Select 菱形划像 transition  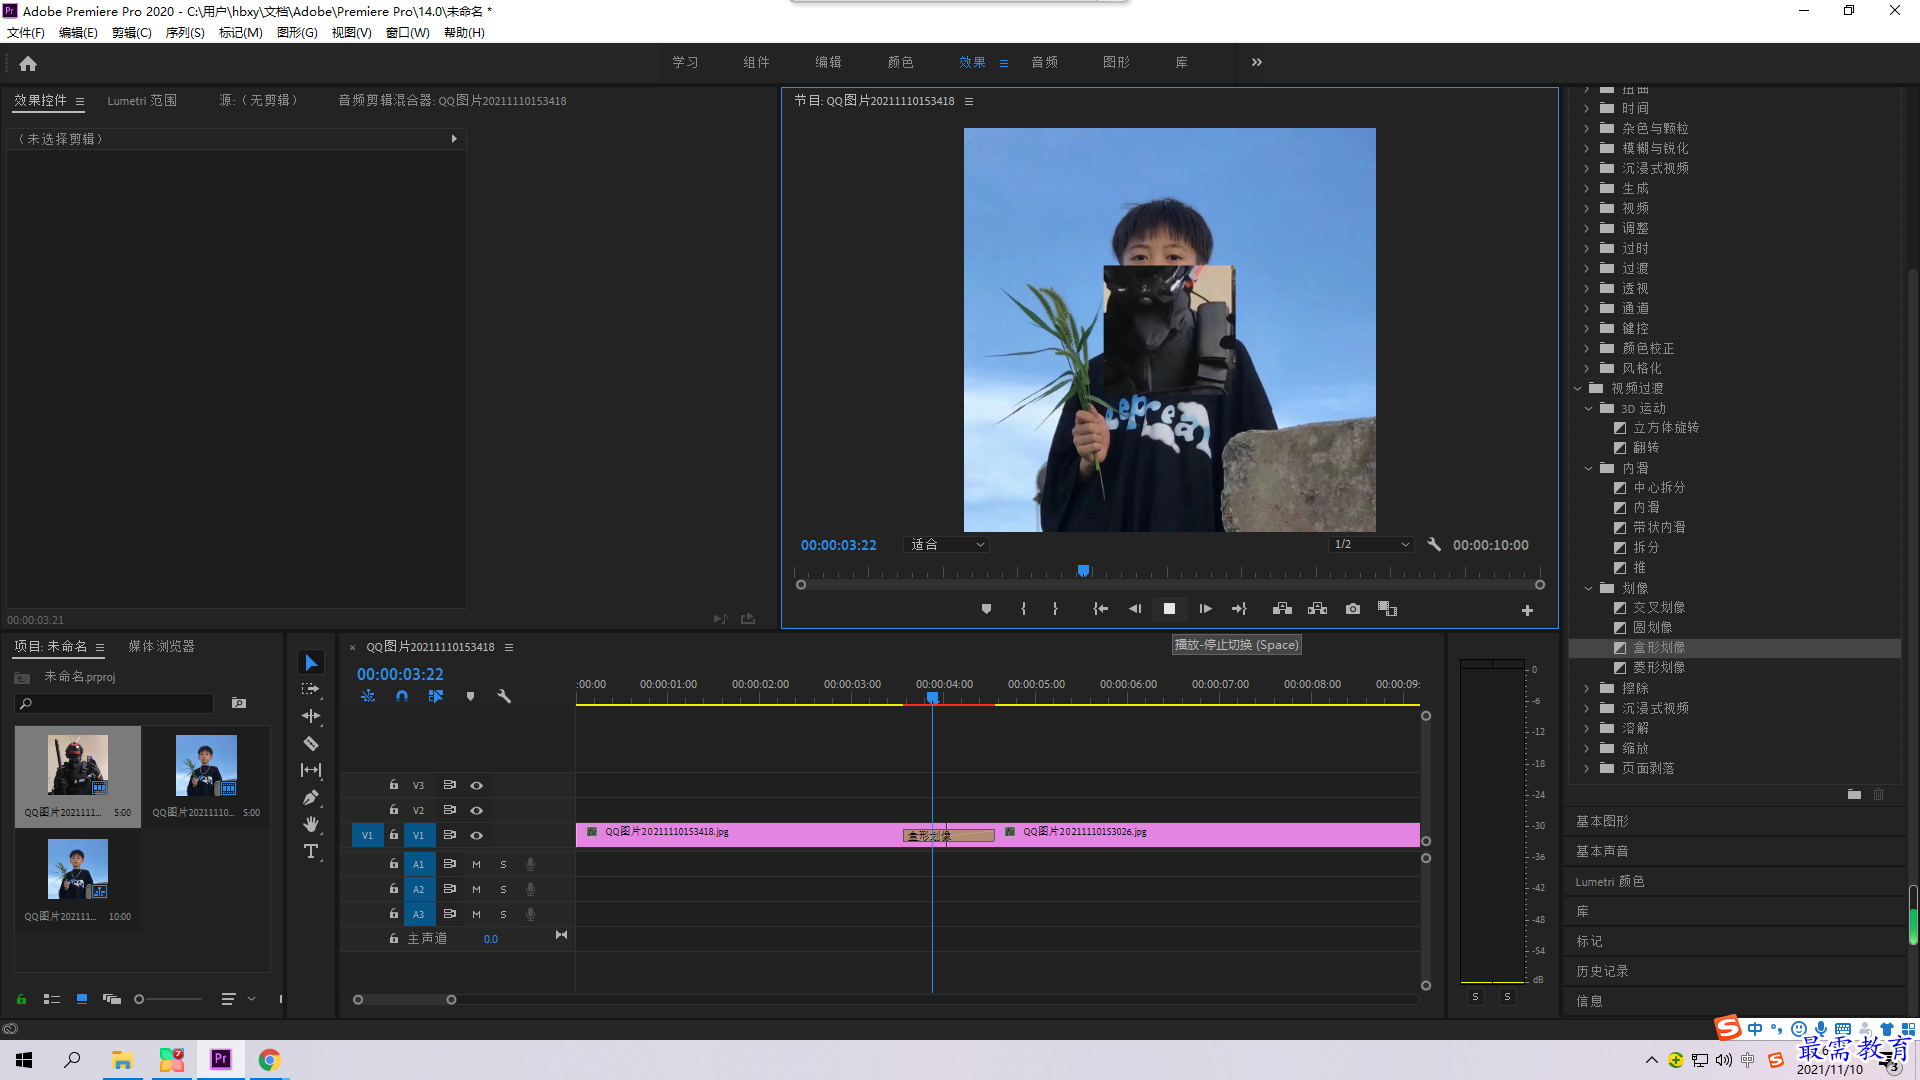1659,668
